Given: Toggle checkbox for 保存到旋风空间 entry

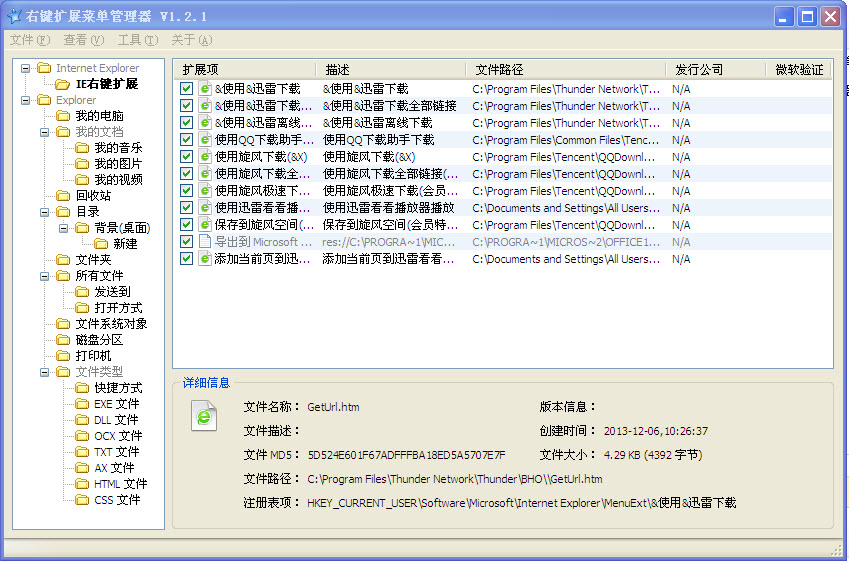Looking at the screenshot, I should (x=186, y=224).
